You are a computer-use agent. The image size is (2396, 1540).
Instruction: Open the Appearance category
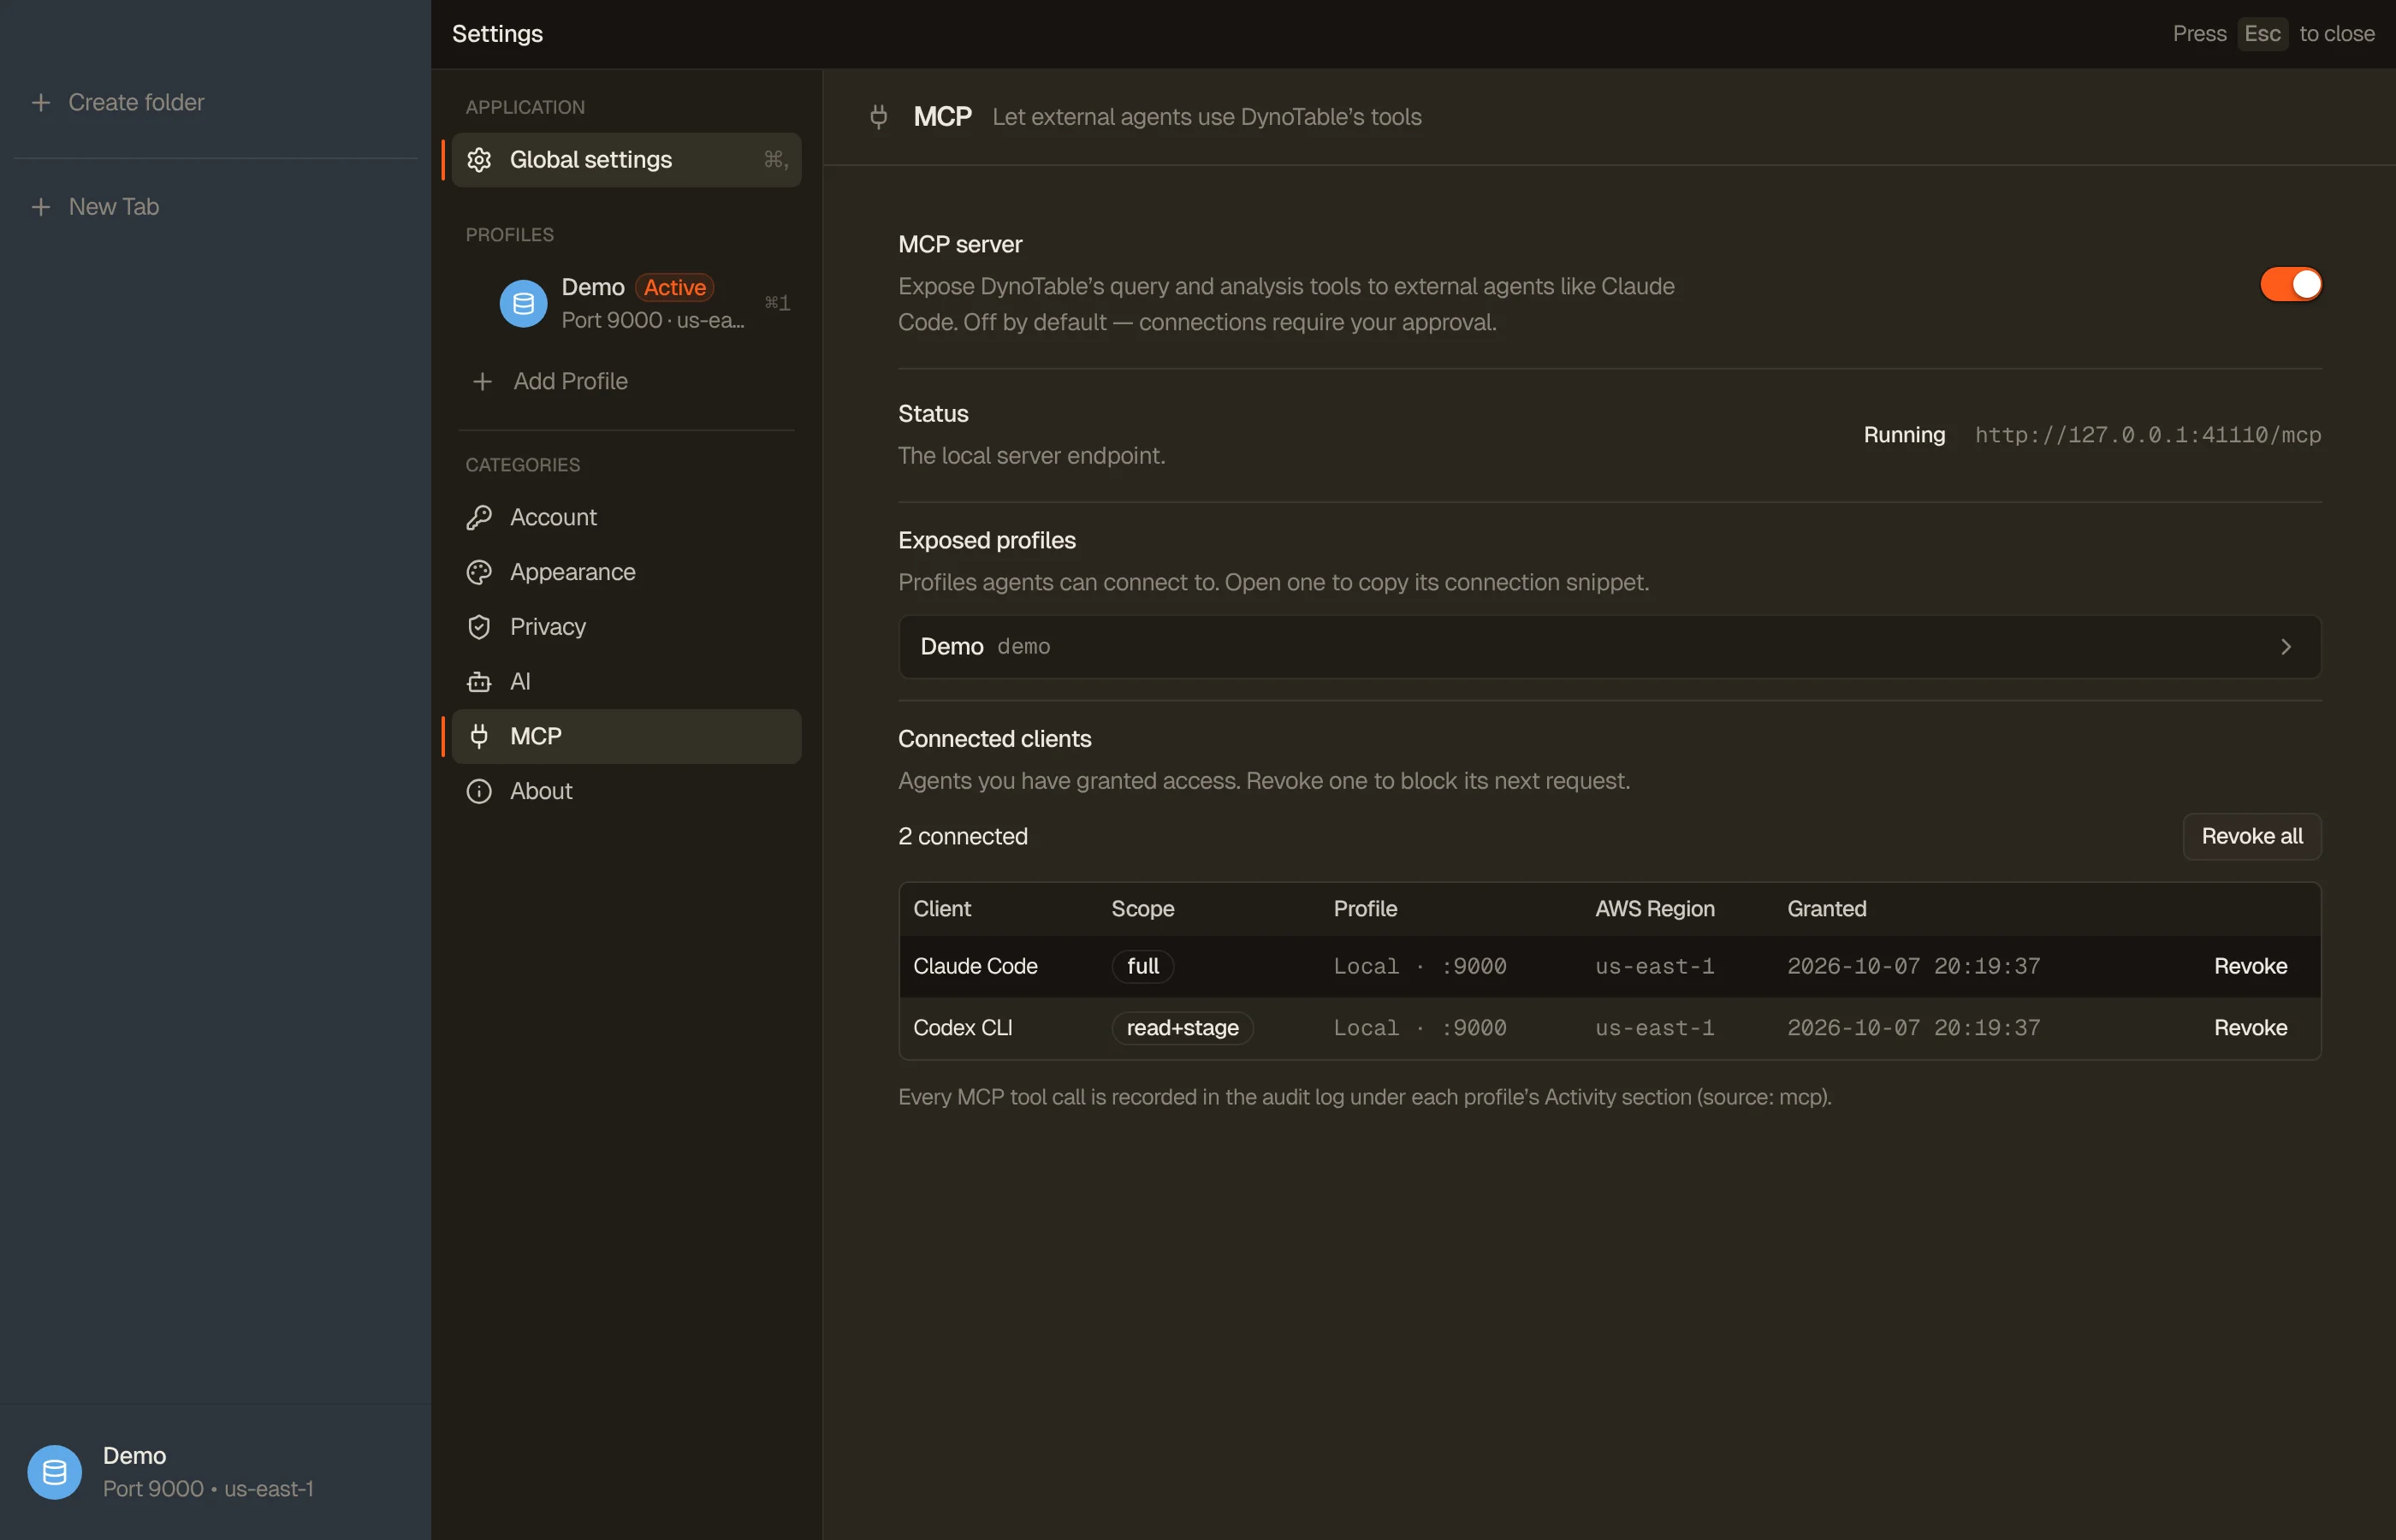pyautogui.click(x=626, y=572)
